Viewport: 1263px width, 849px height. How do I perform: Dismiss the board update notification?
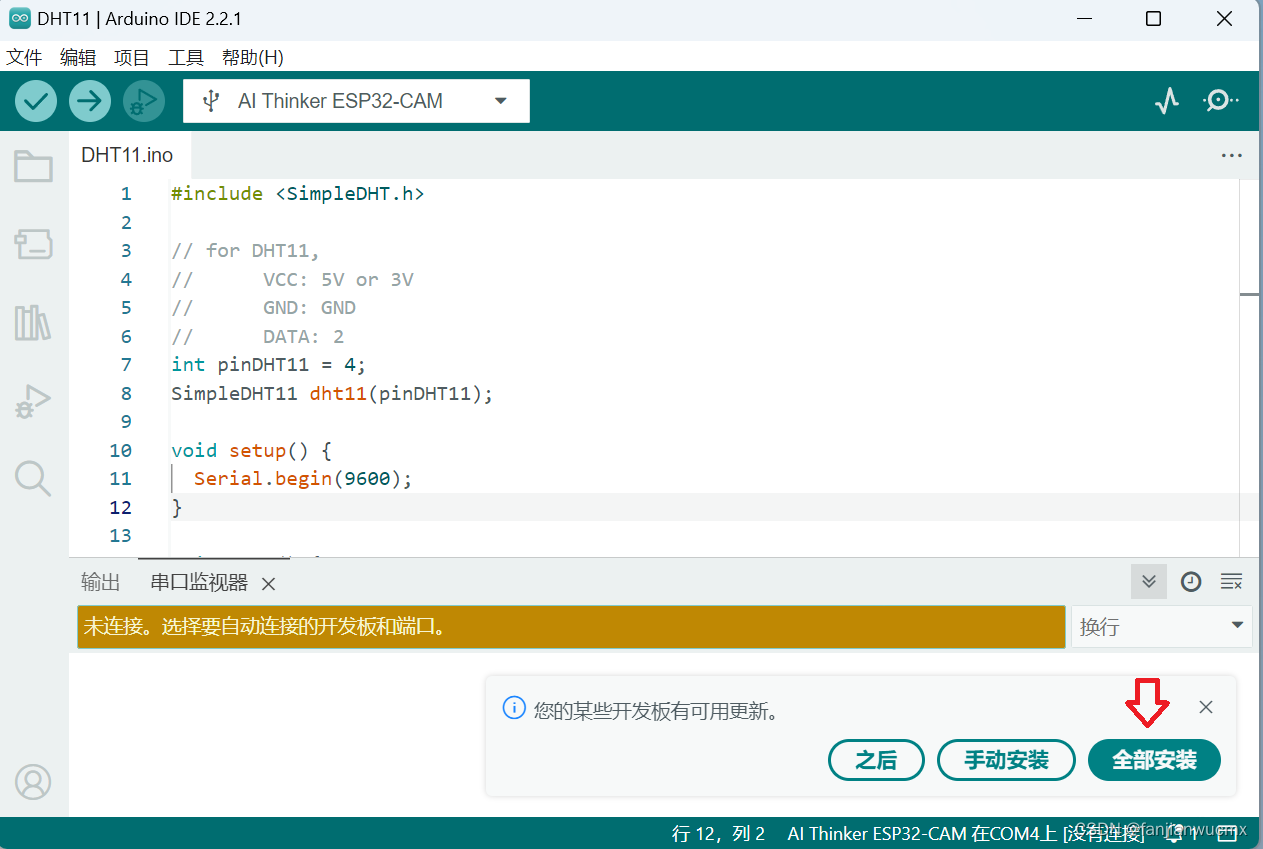[x=1206, y=707]
